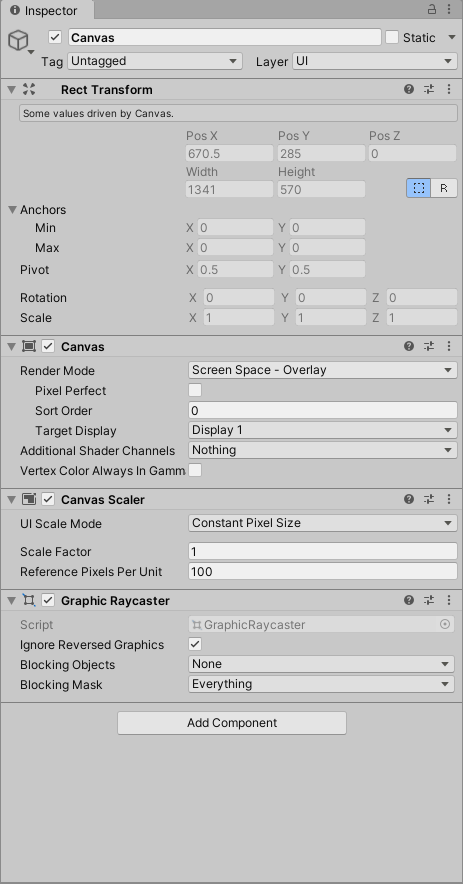
Task: Select the Inspector tab
Action: click(x=44, y=11)
